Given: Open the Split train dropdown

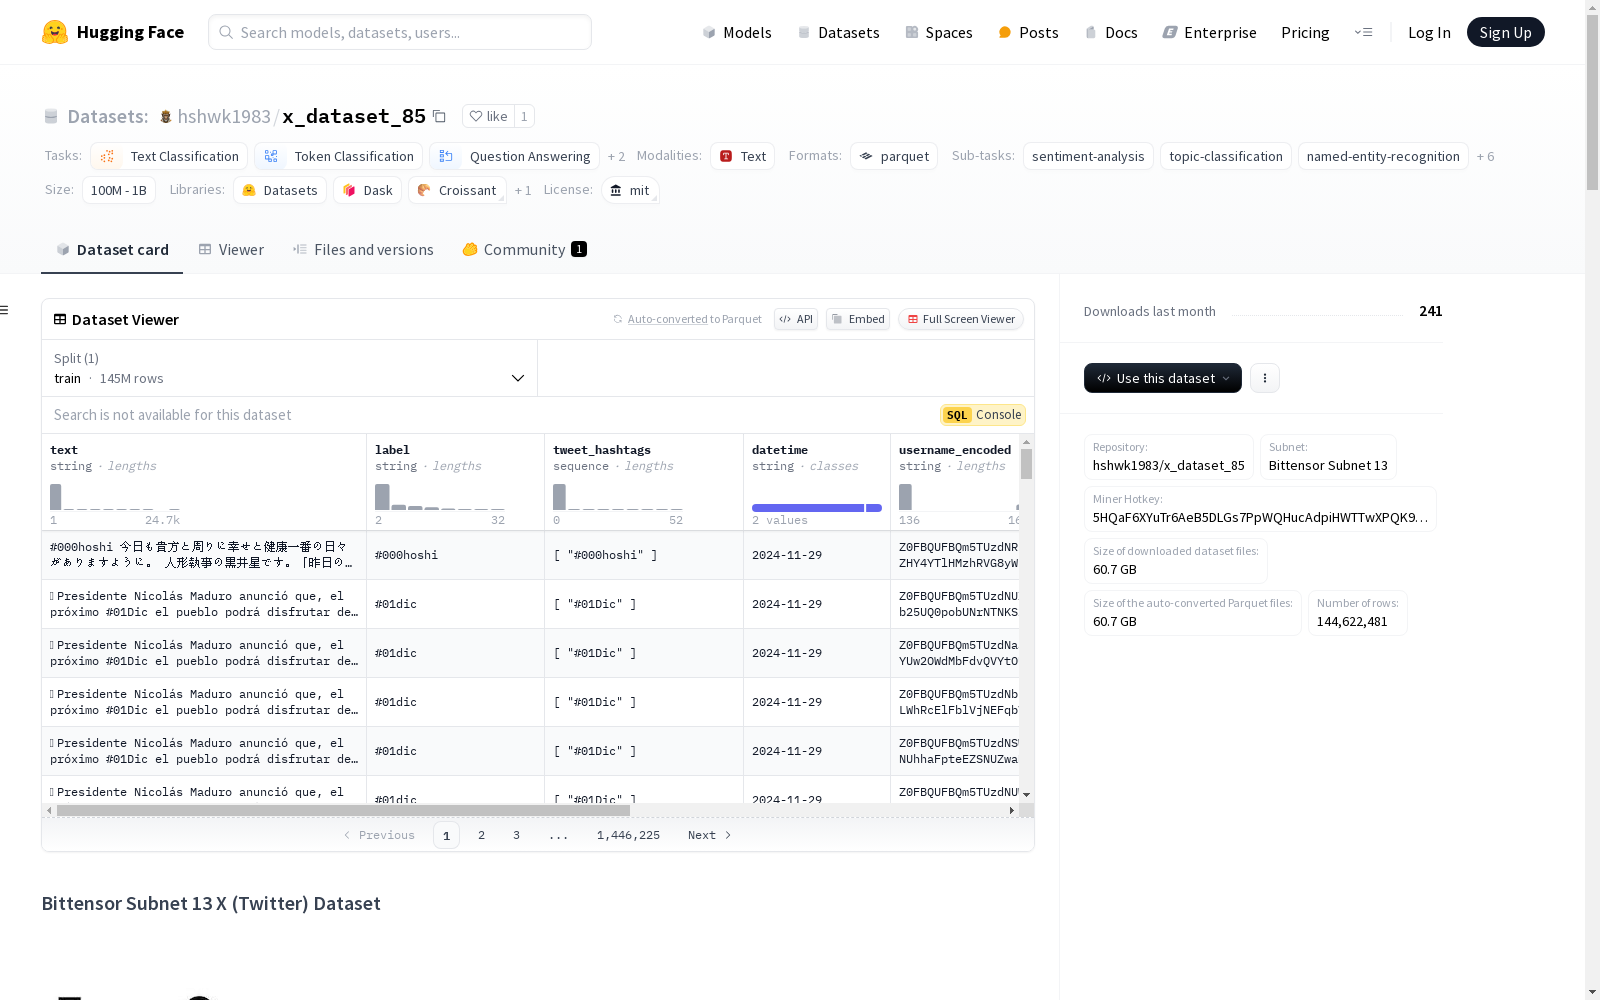Looking at the screenshot, I should tap(289, 368).
